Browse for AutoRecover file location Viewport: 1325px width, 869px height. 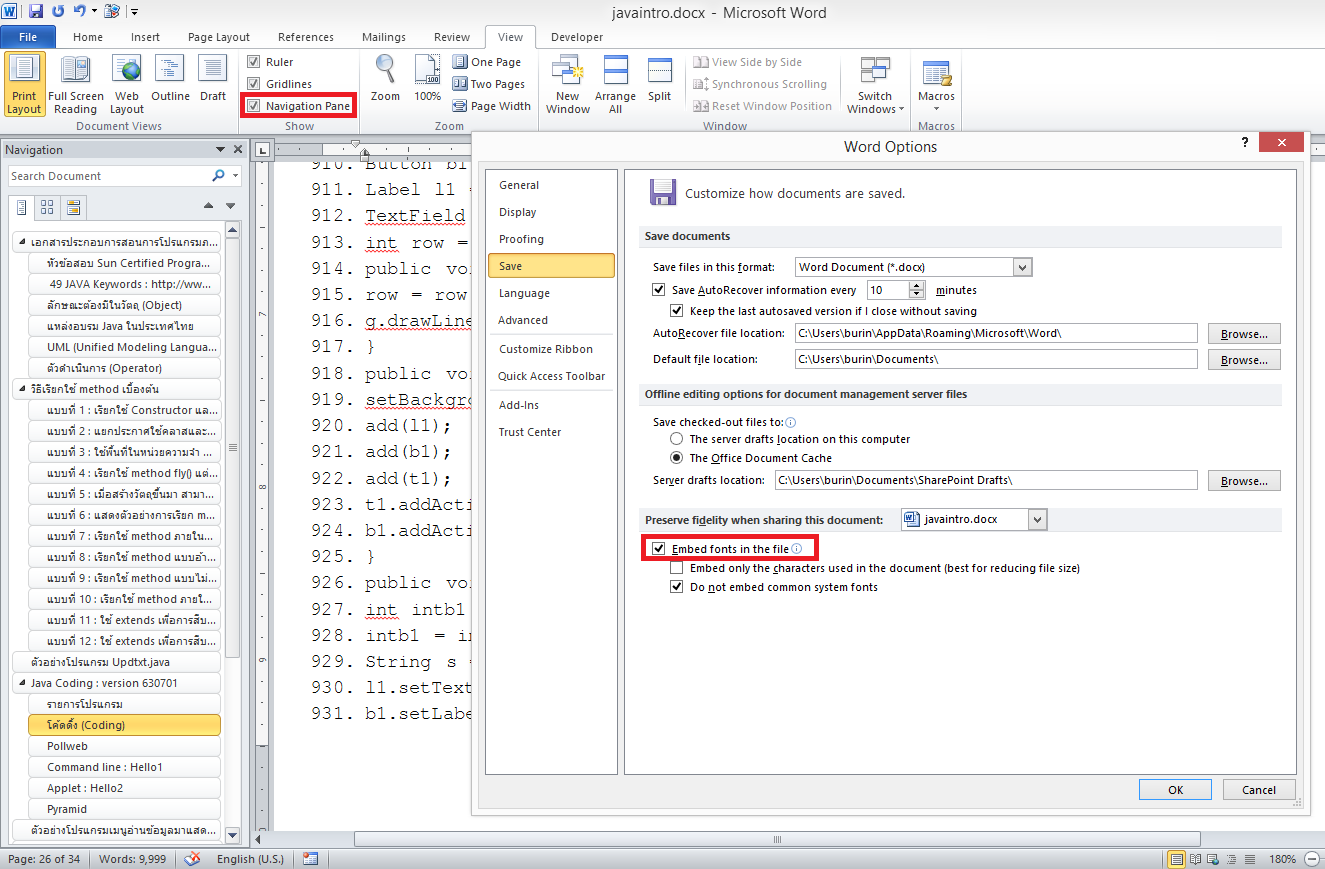[1243, 334]
